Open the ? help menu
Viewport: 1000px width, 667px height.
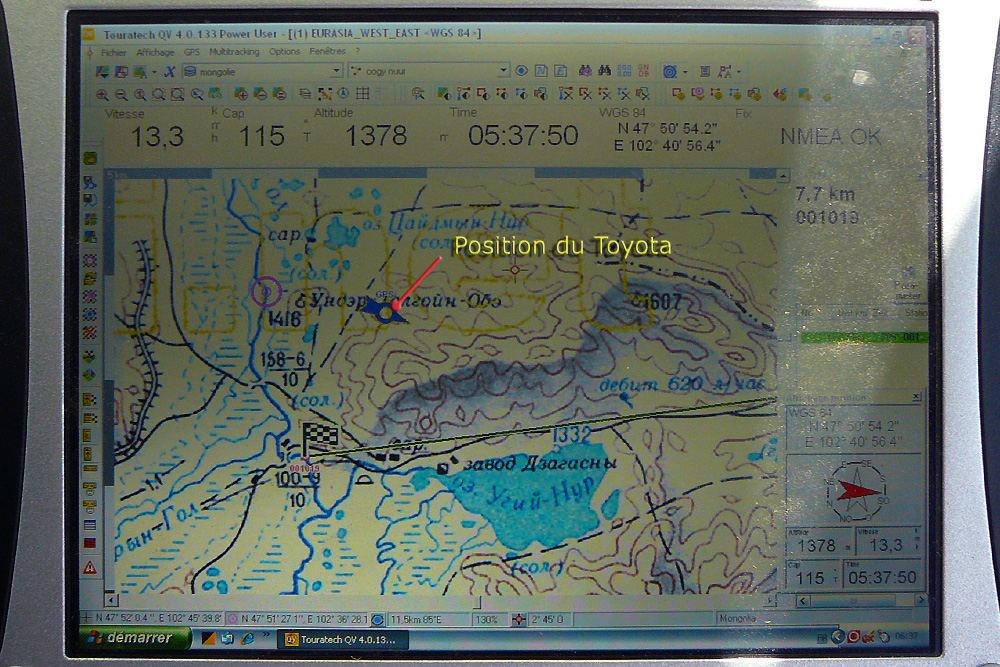click(x=358, y=51)
